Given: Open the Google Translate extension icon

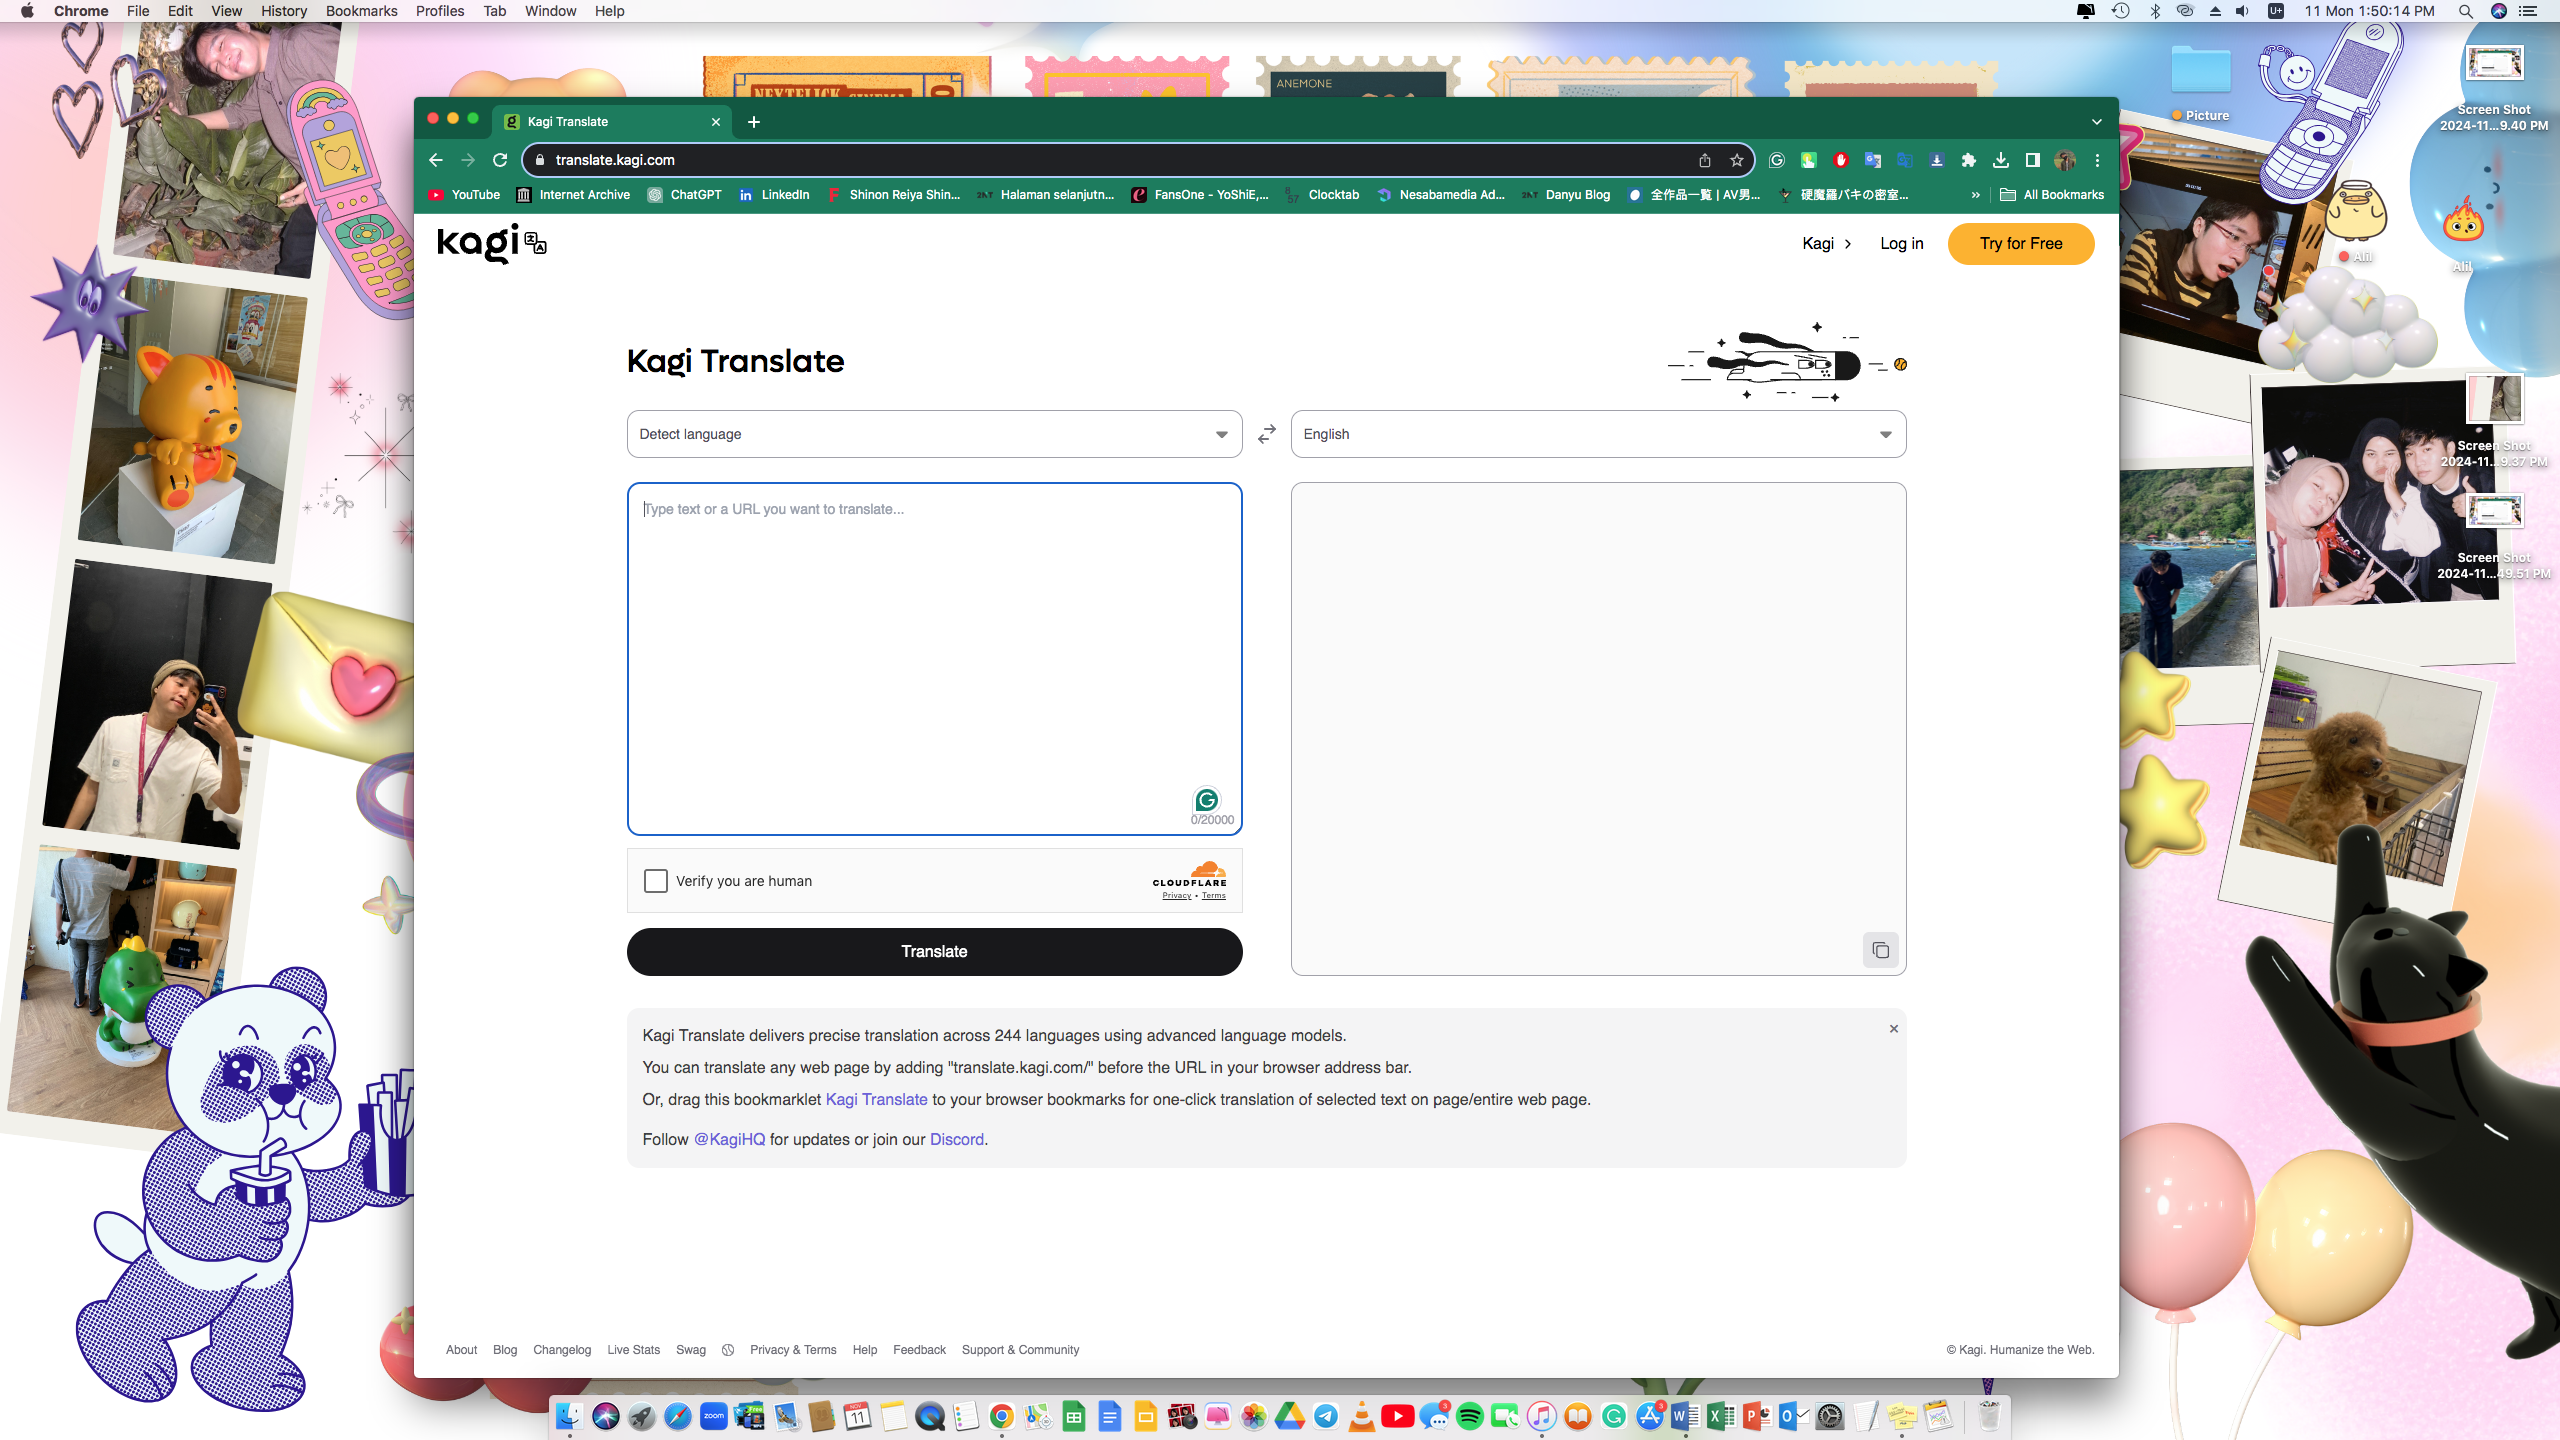Looking at the screenshot, I should click(1873, 160).
